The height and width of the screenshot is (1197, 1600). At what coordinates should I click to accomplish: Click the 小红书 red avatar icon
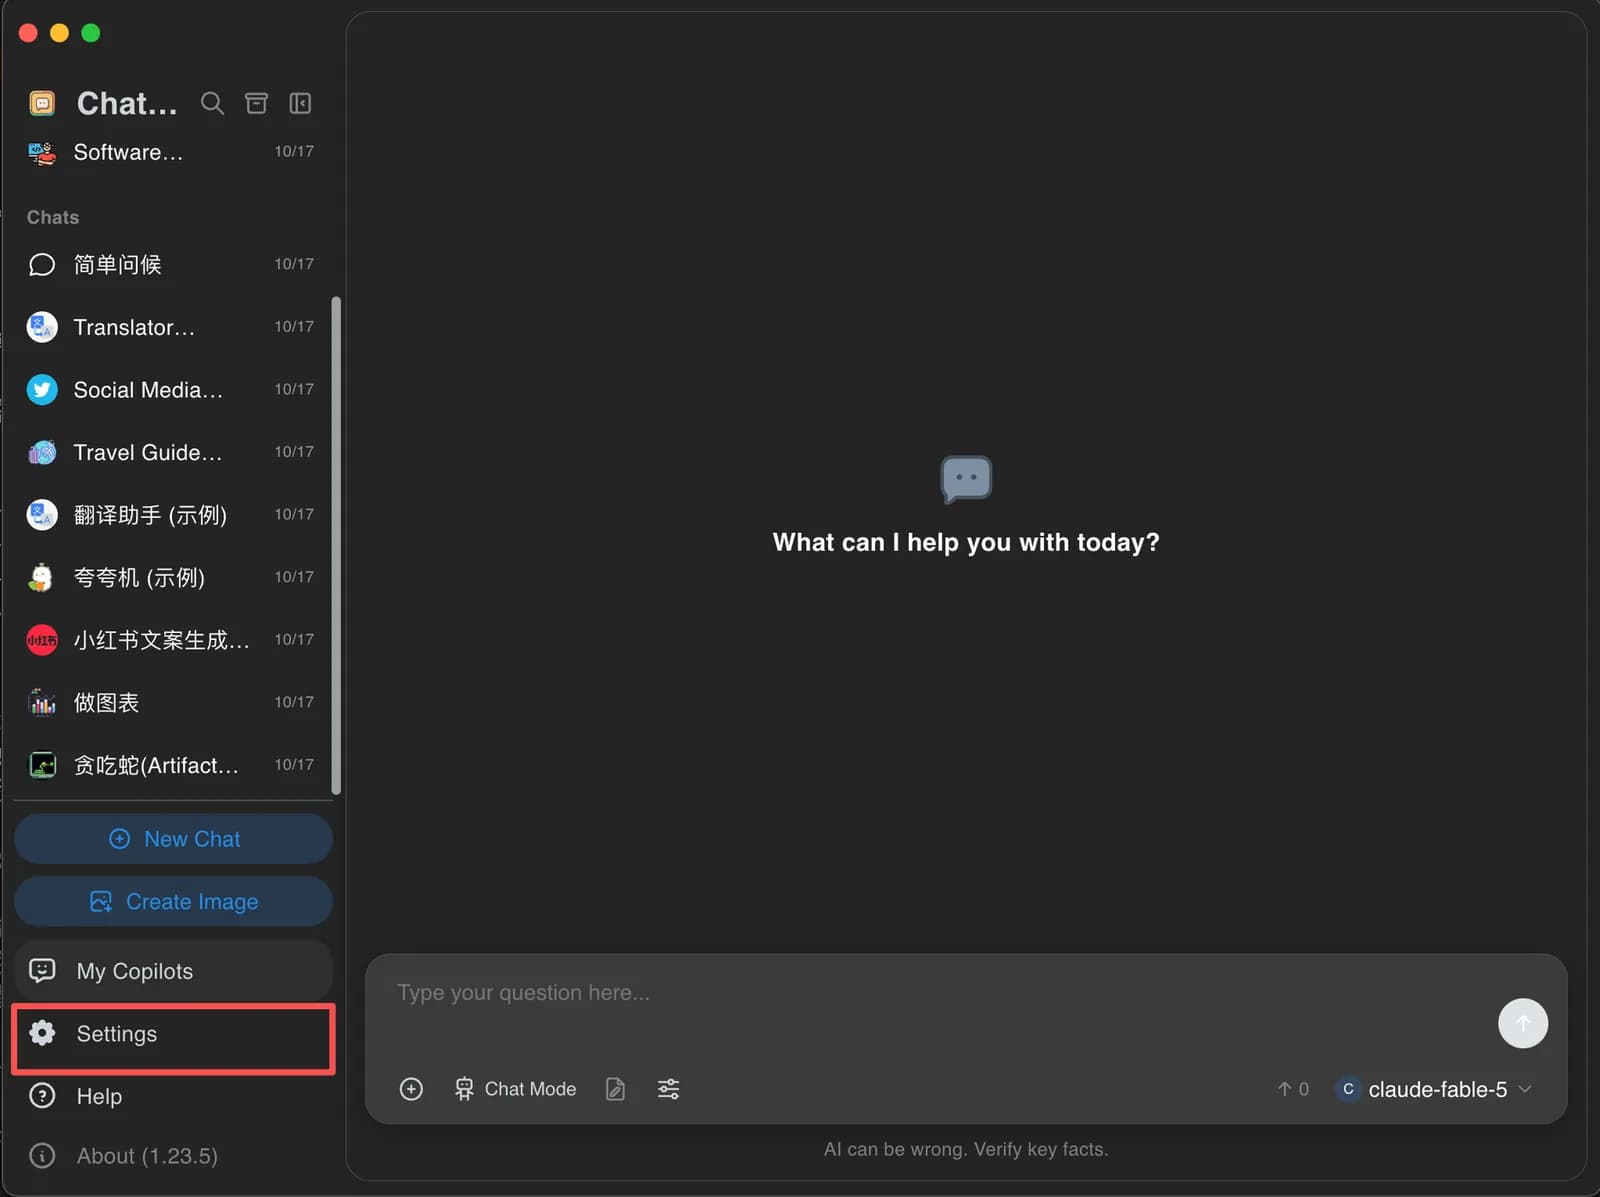pyautogui.click(x=42, y=640)
